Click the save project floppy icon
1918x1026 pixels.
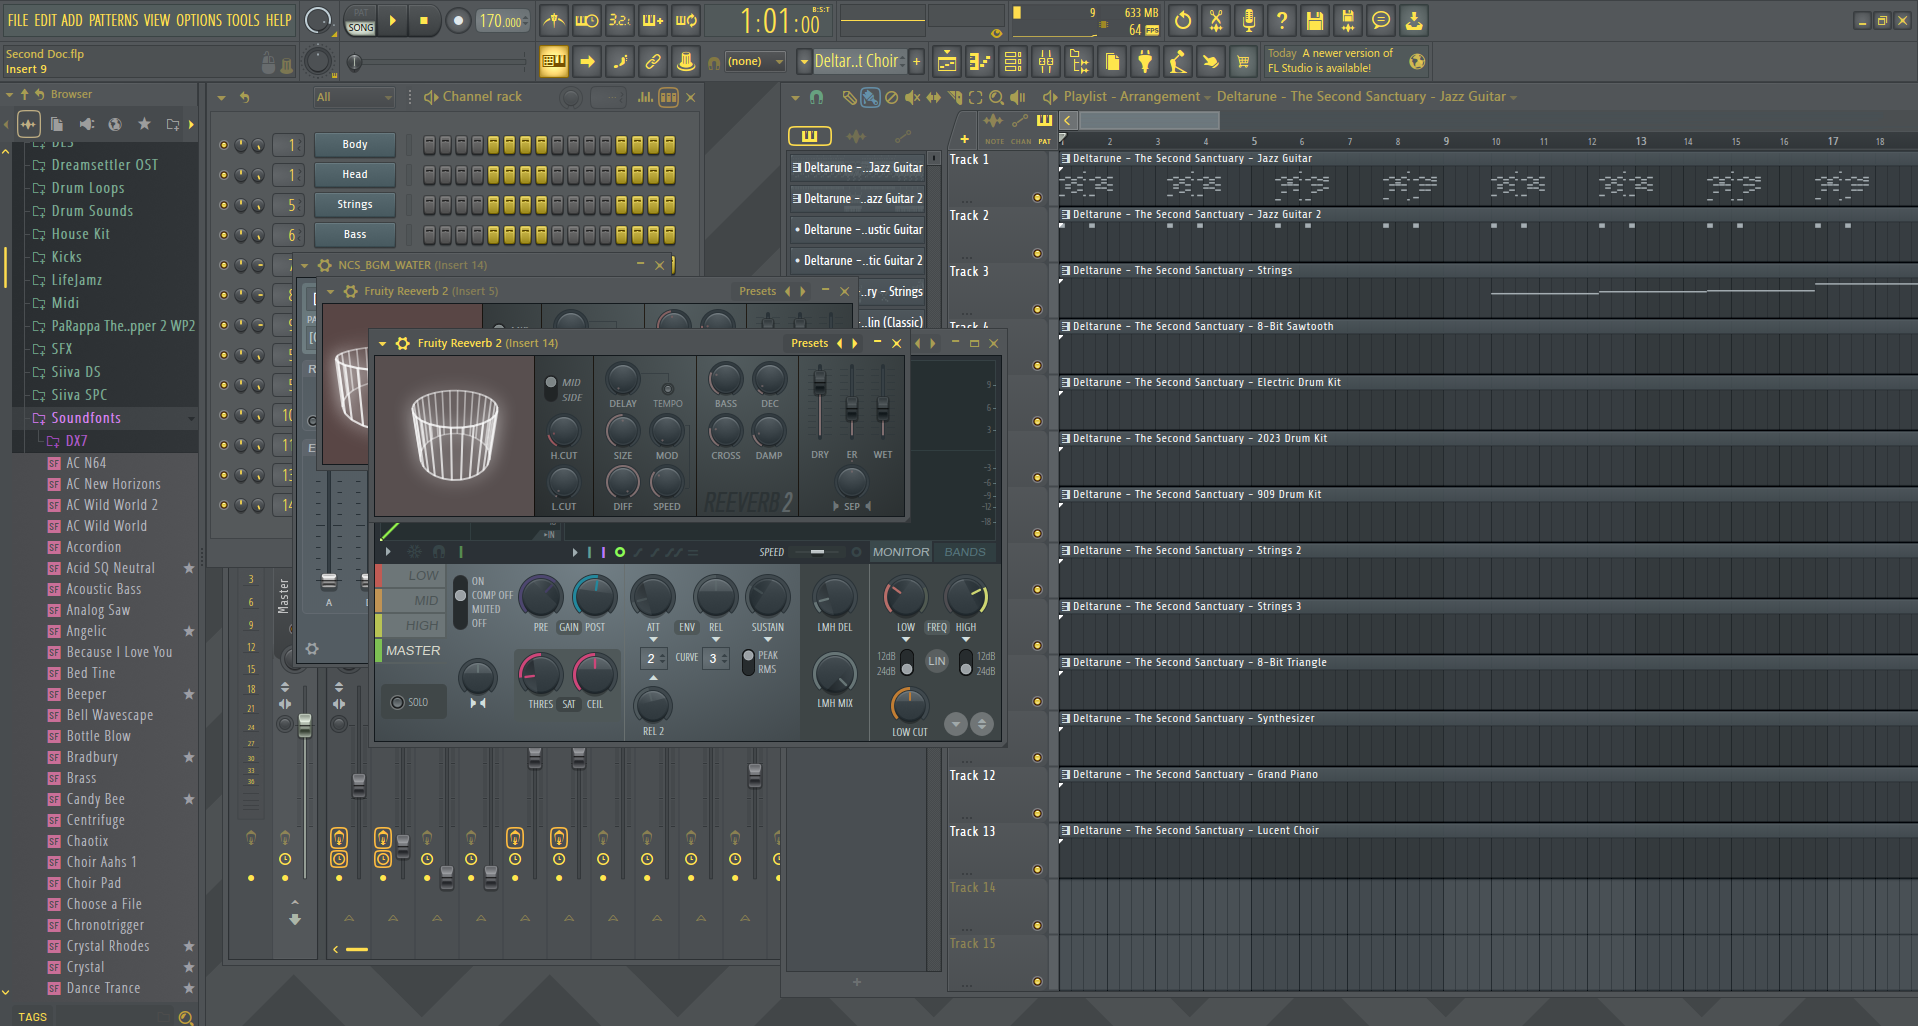[1314, 20]
